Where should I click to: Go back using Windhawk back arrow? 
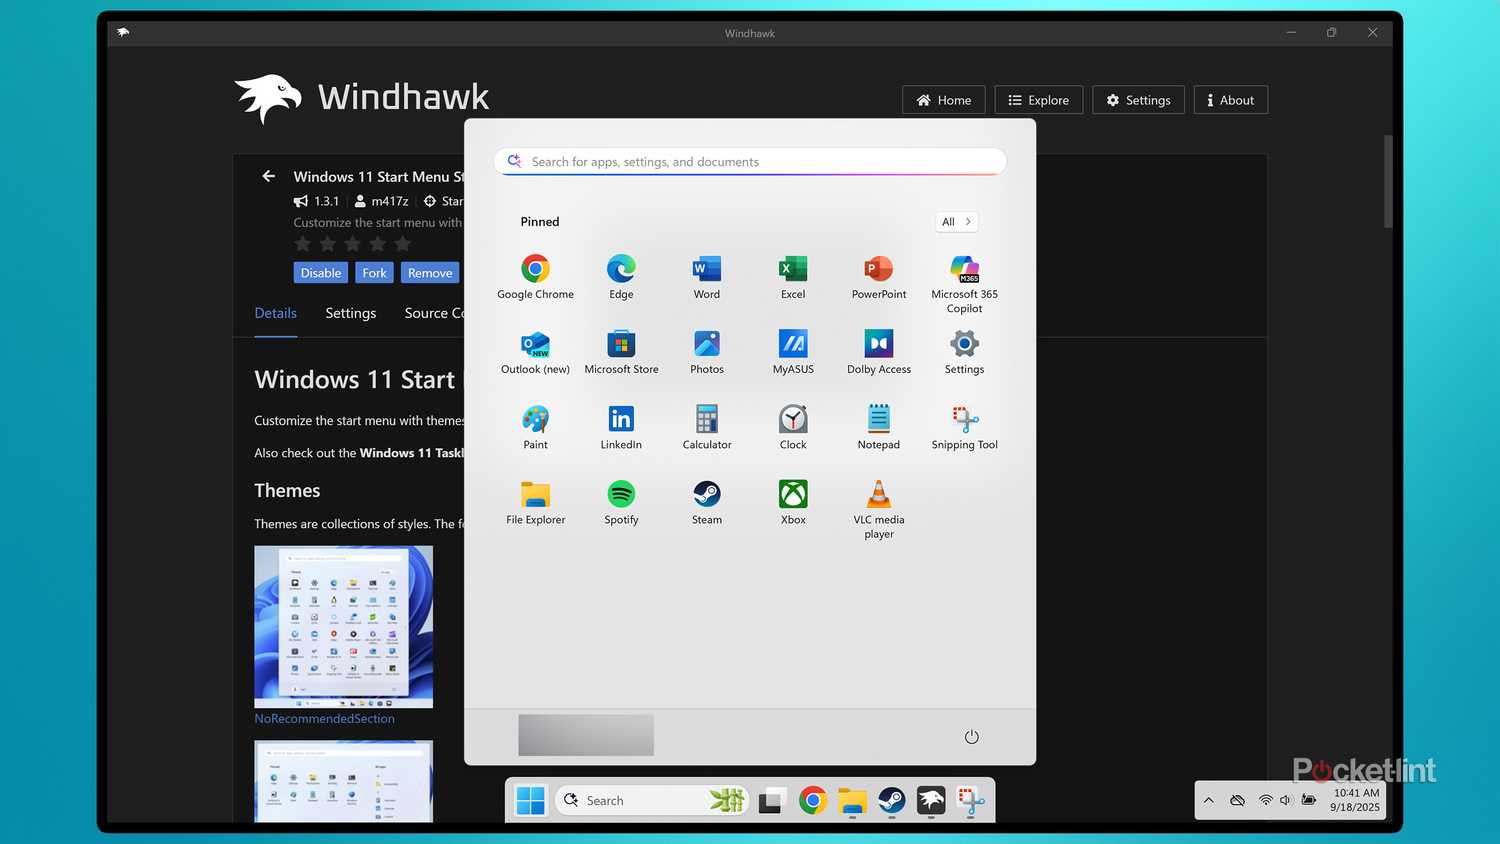268,176
